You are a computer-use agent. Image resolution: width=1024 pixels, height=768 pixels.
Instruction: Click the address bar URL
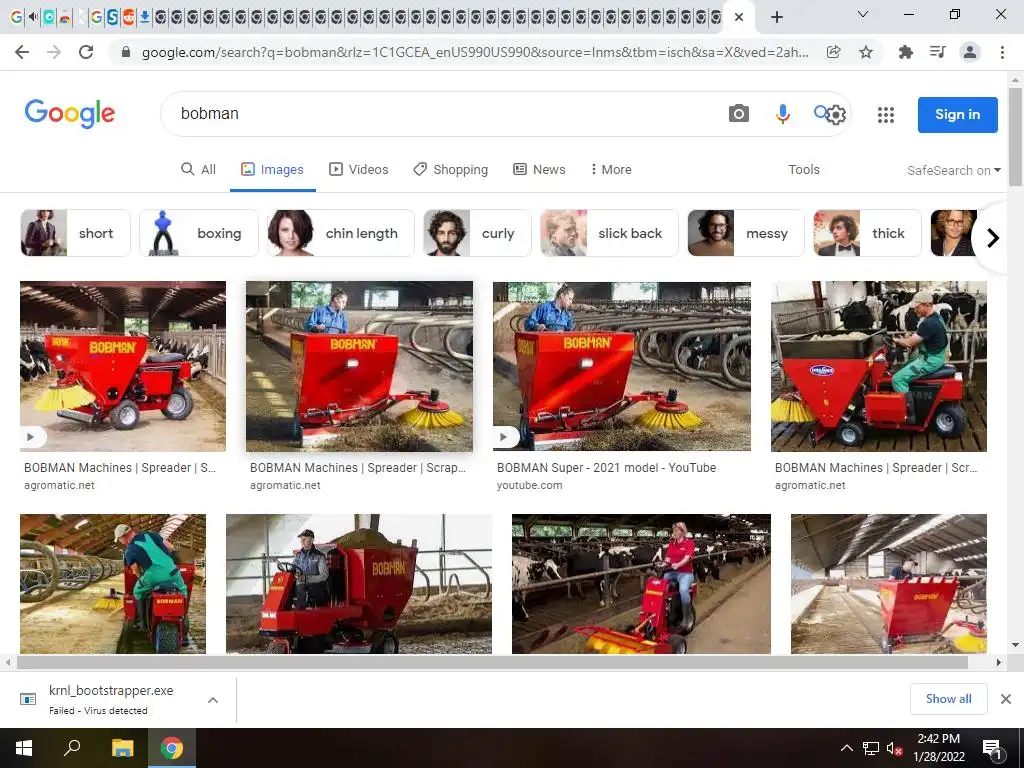click(475, 52)
